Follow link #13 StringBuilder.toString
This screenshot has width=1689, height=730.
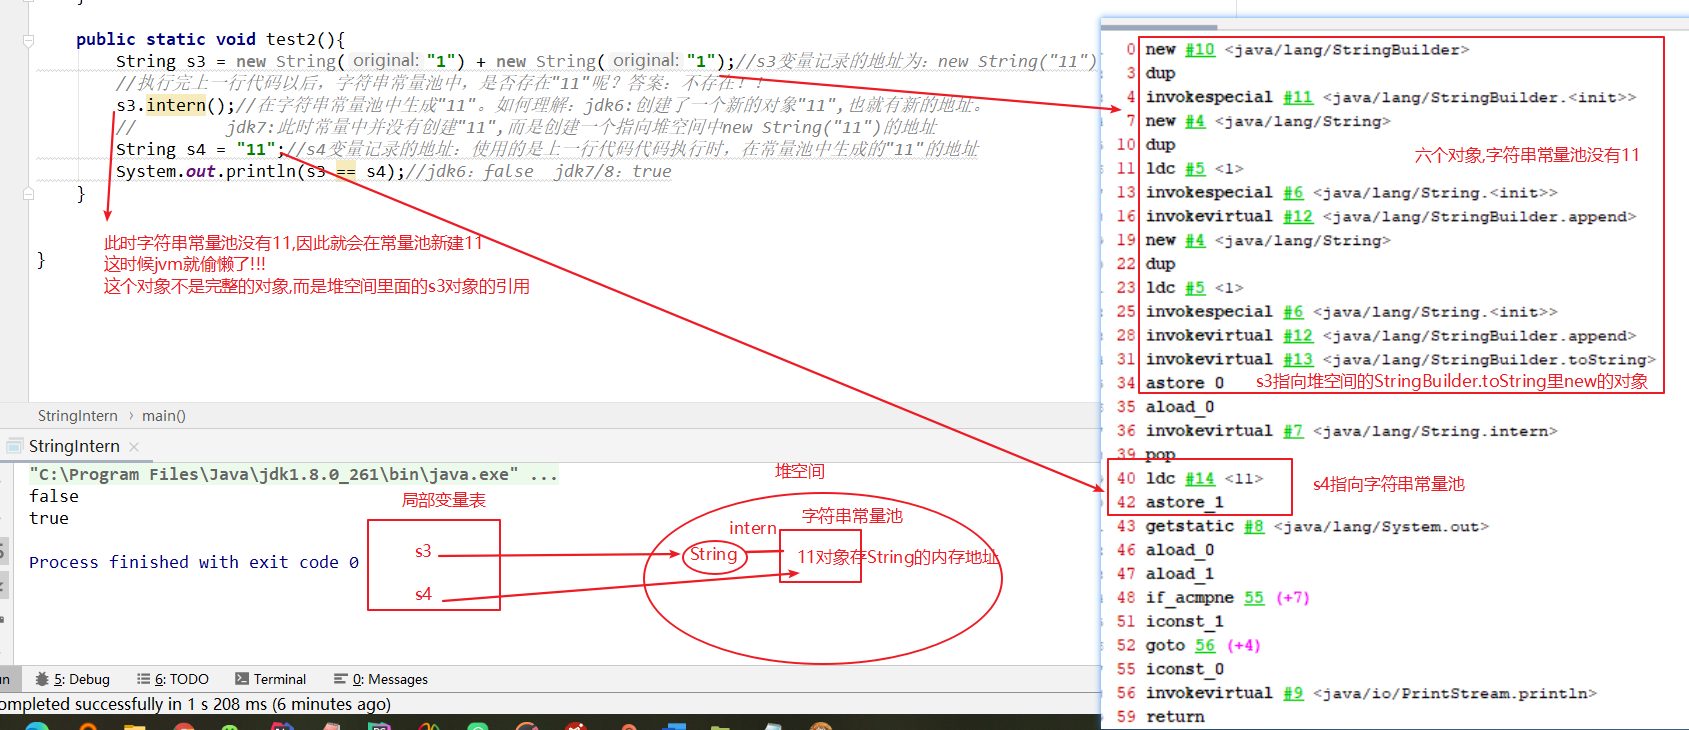click(1298, 359)
